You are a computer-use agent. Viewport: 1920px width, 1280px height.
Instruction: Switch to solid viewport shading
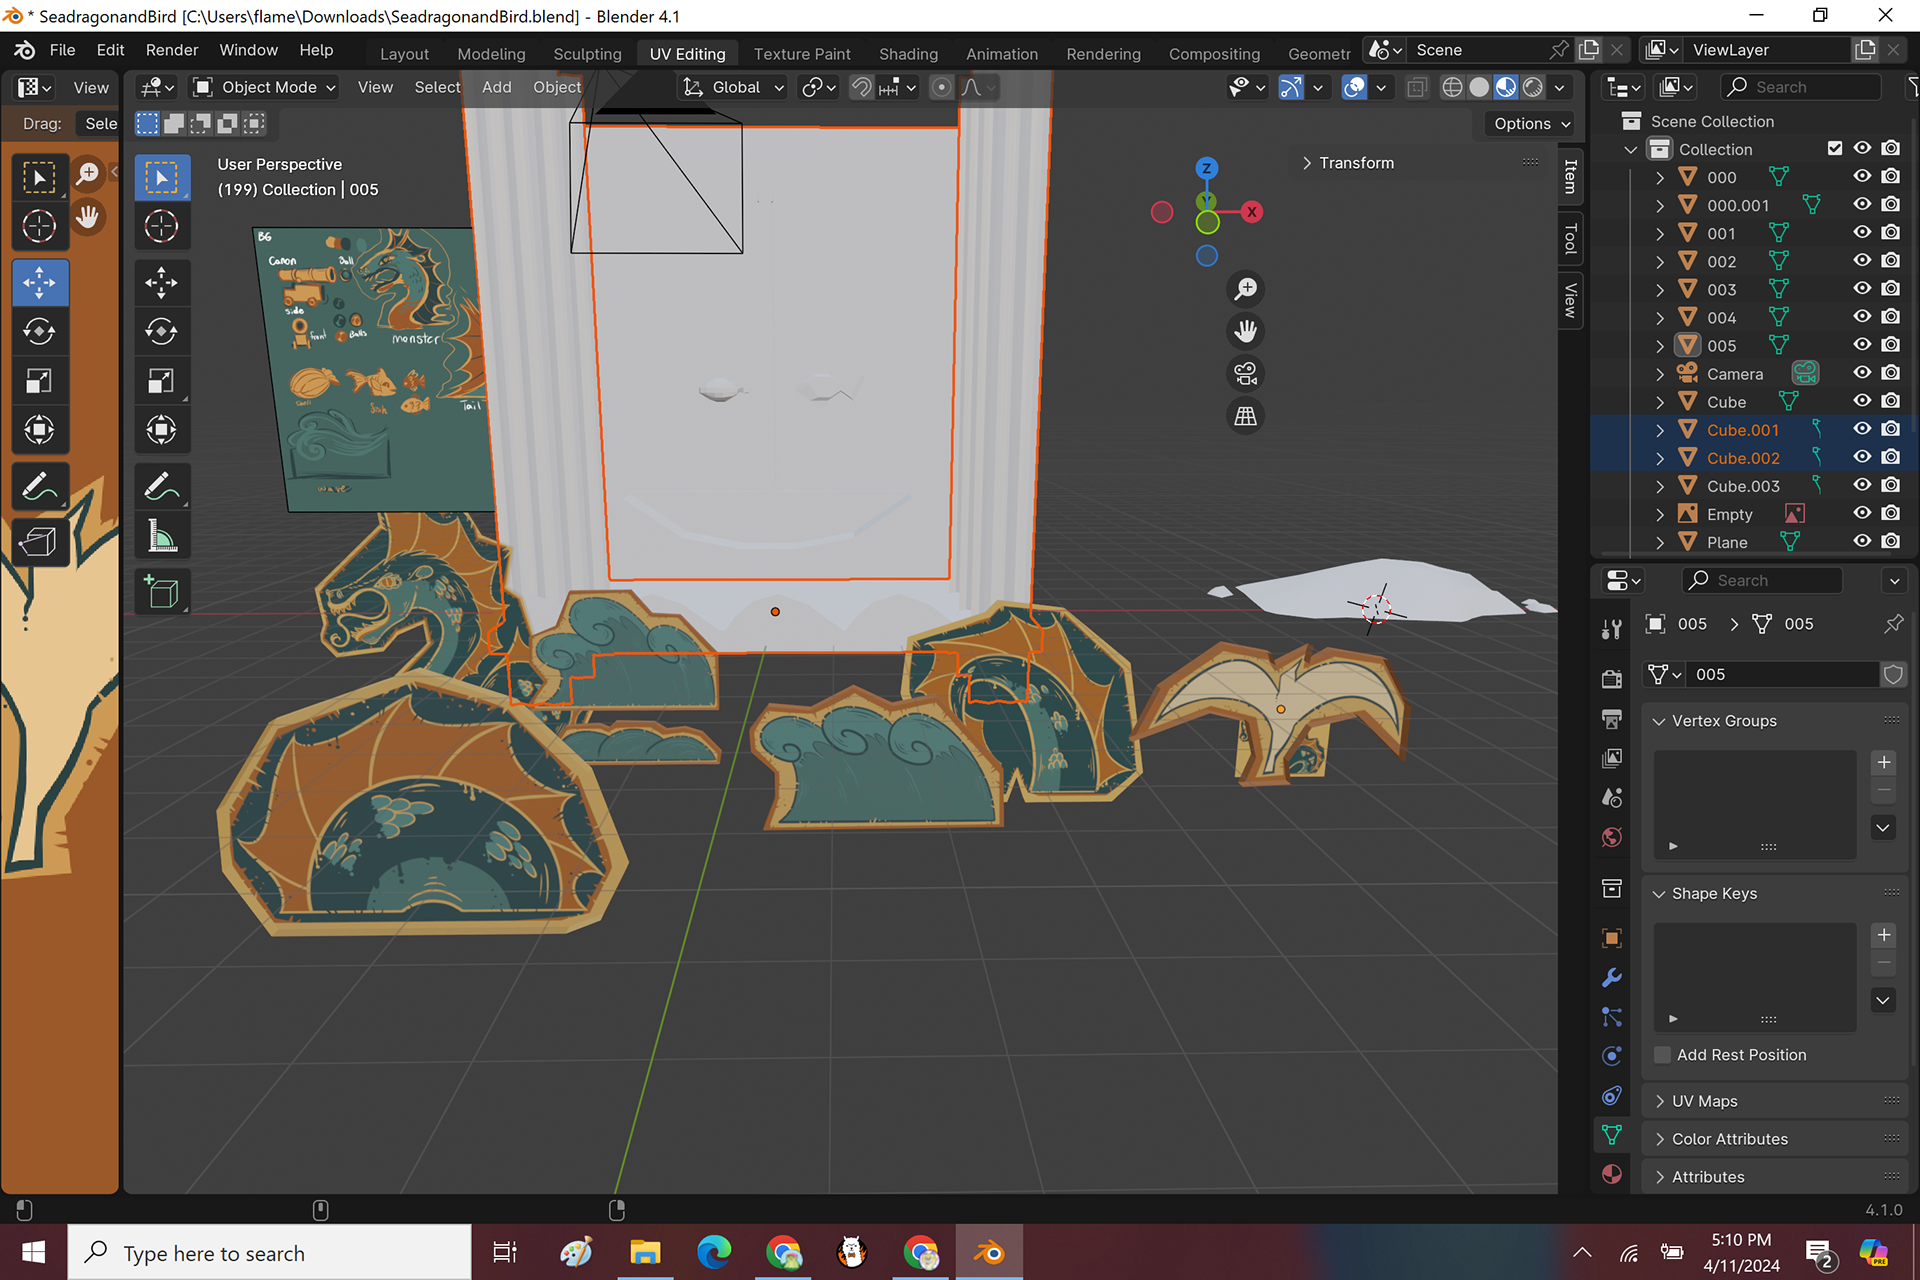tap(1479, 87)
